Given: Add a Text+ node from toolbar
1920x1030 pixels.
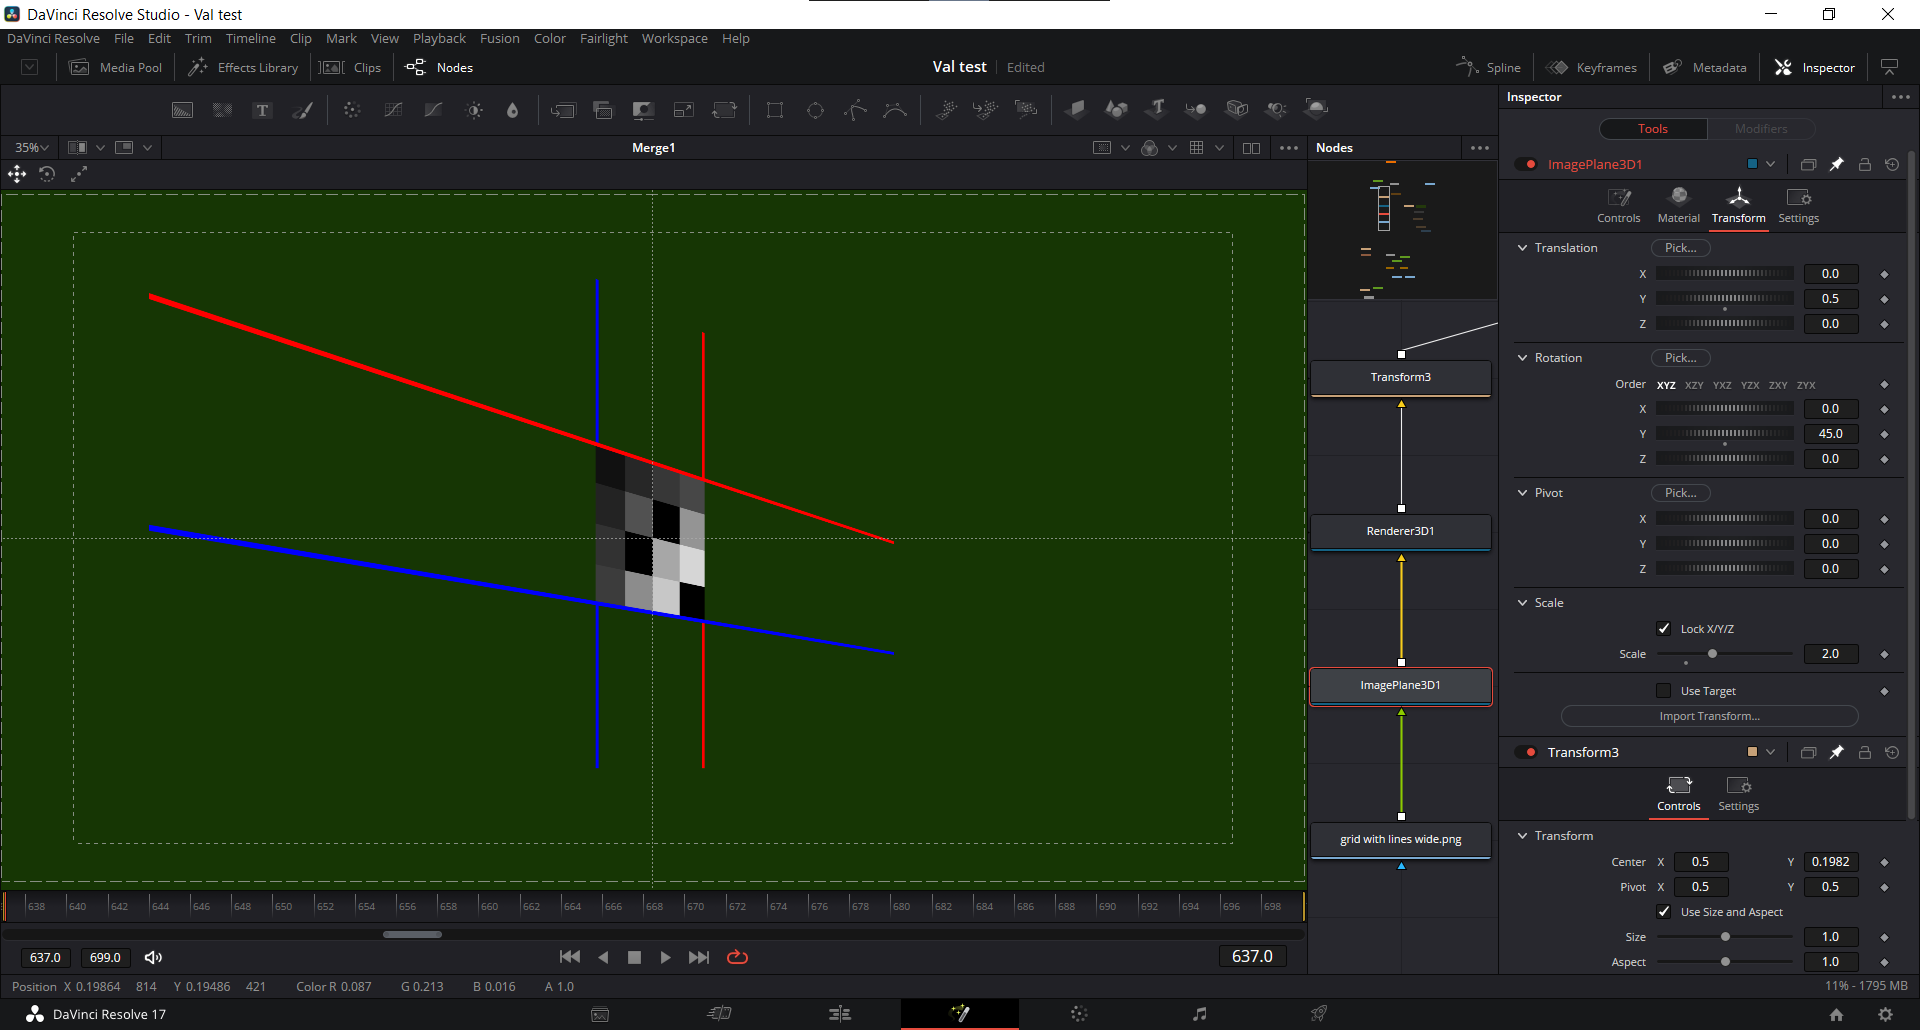Looking at the screenshot, I should point(262,110).
